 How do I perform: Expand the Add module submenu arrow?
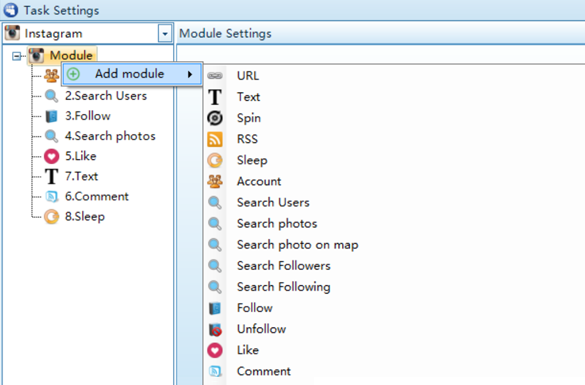pos(190,74)
